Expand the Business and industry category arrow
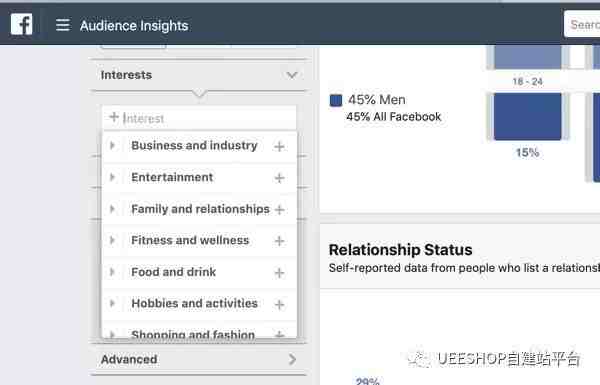 coord(112,145)
